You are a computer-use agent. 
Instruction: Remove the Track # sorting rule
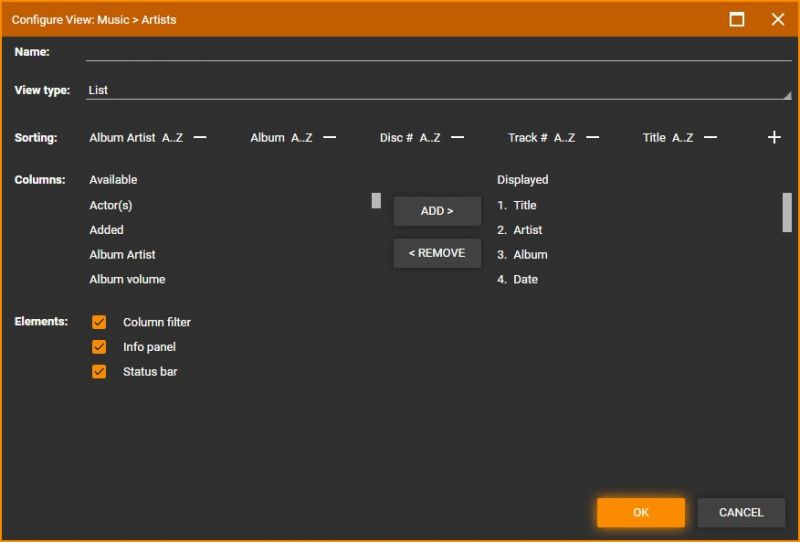(x=592, y=137)
